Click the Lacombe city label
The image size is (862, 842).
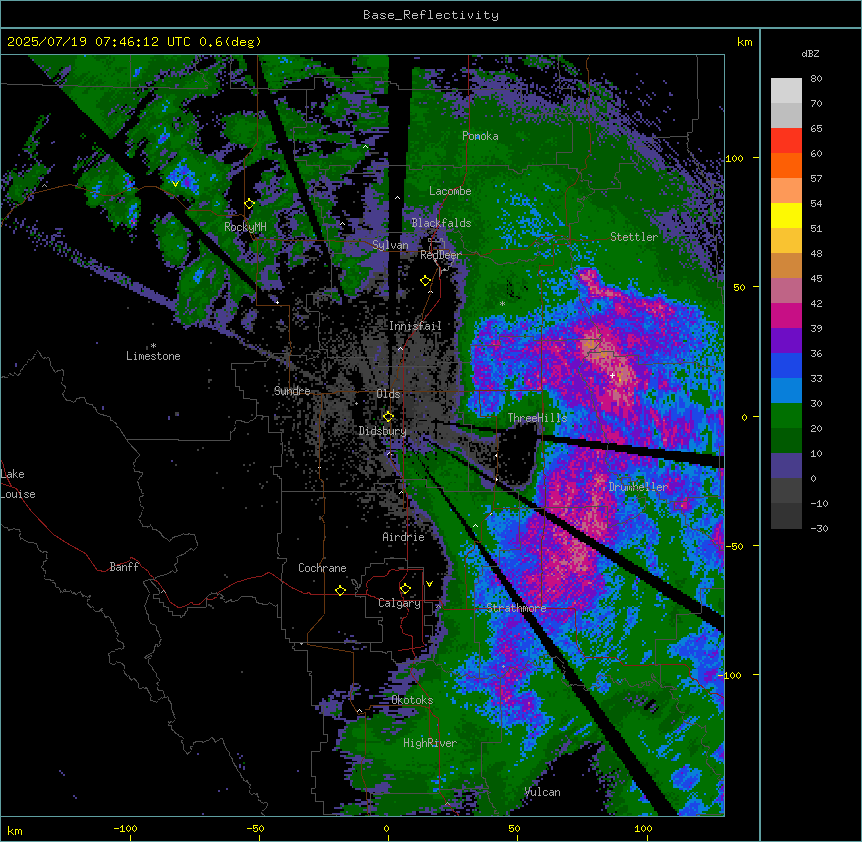(x=450, y=191)
